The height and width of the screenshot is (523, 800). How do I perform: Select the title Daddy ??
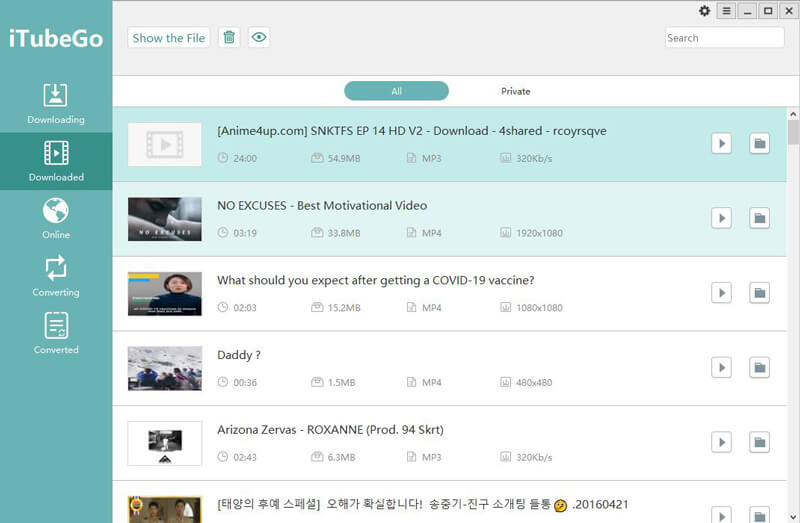[239, 355]
